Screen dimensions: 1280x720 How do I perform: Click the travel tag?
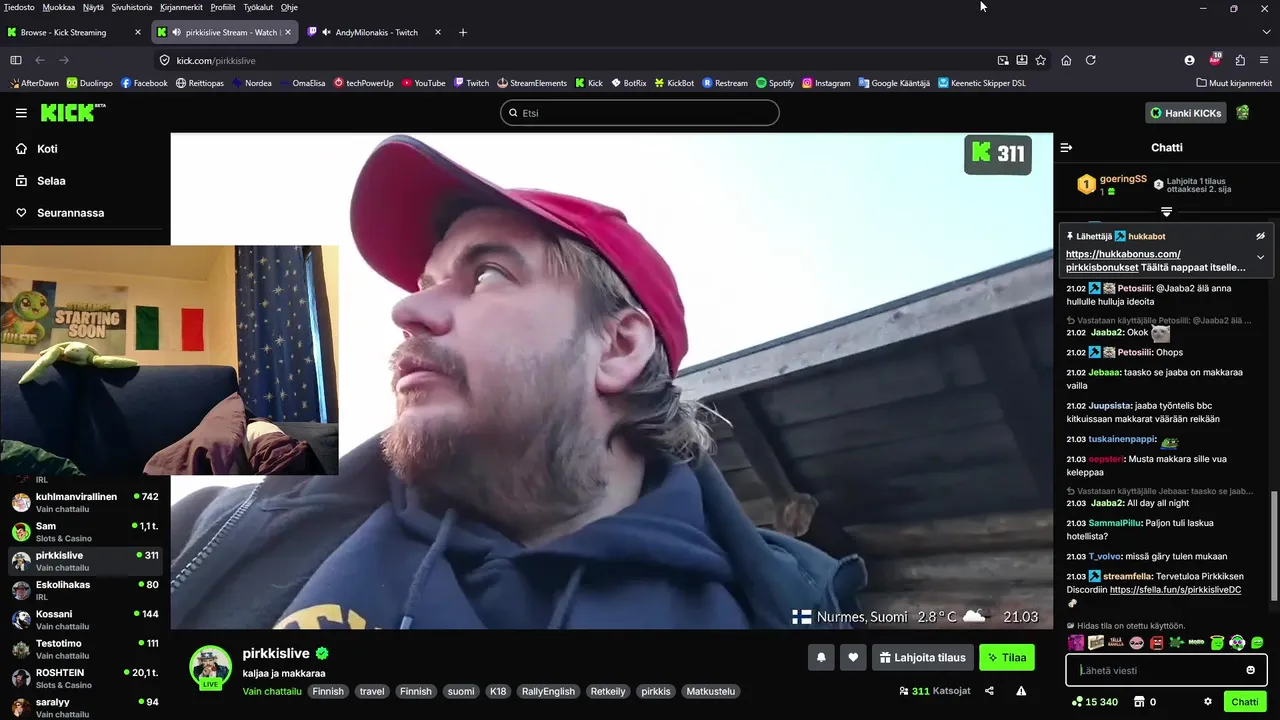(x=372, y=691)
